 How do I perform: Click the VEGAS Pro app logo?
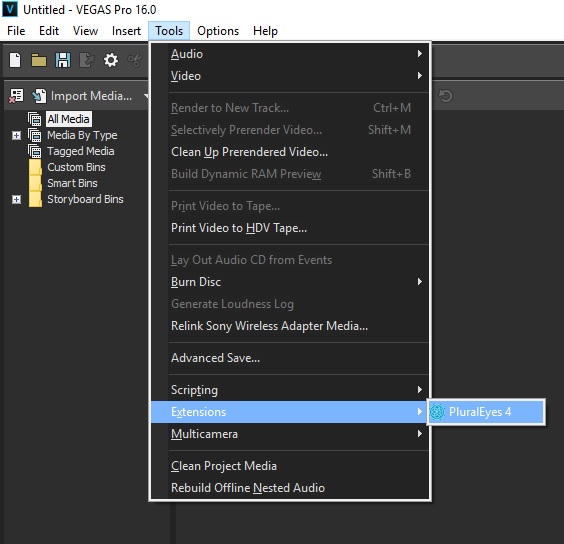tap(9, 9)
